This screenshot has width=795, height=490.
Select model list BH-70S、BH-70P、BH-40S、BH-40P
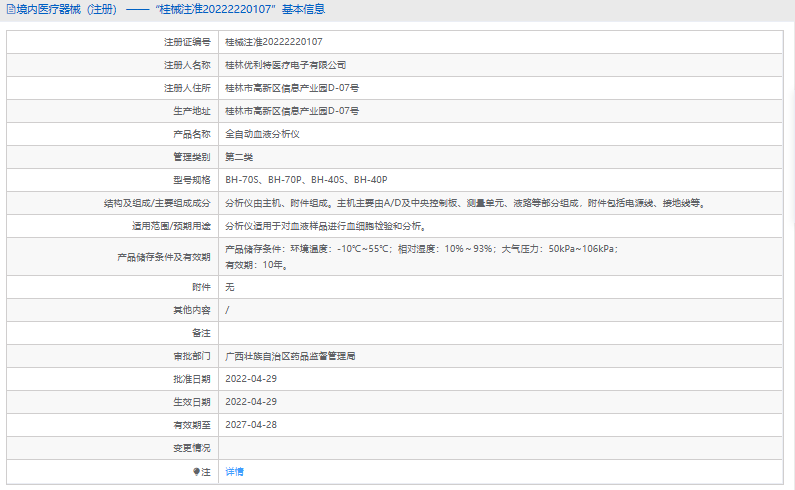coord(306,180)
